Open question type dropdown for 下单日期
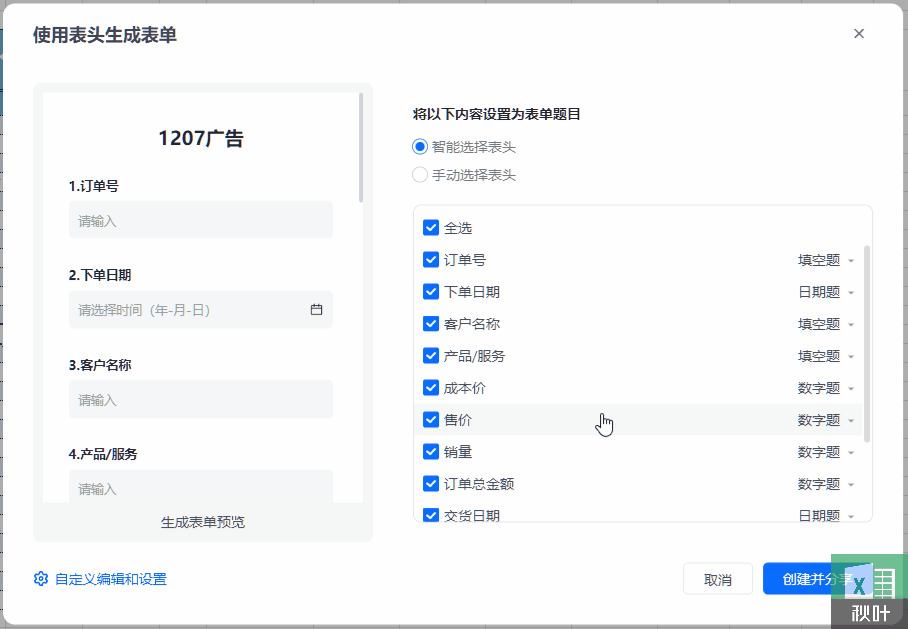This screenshot has width=908, height=629. (826, 292)
